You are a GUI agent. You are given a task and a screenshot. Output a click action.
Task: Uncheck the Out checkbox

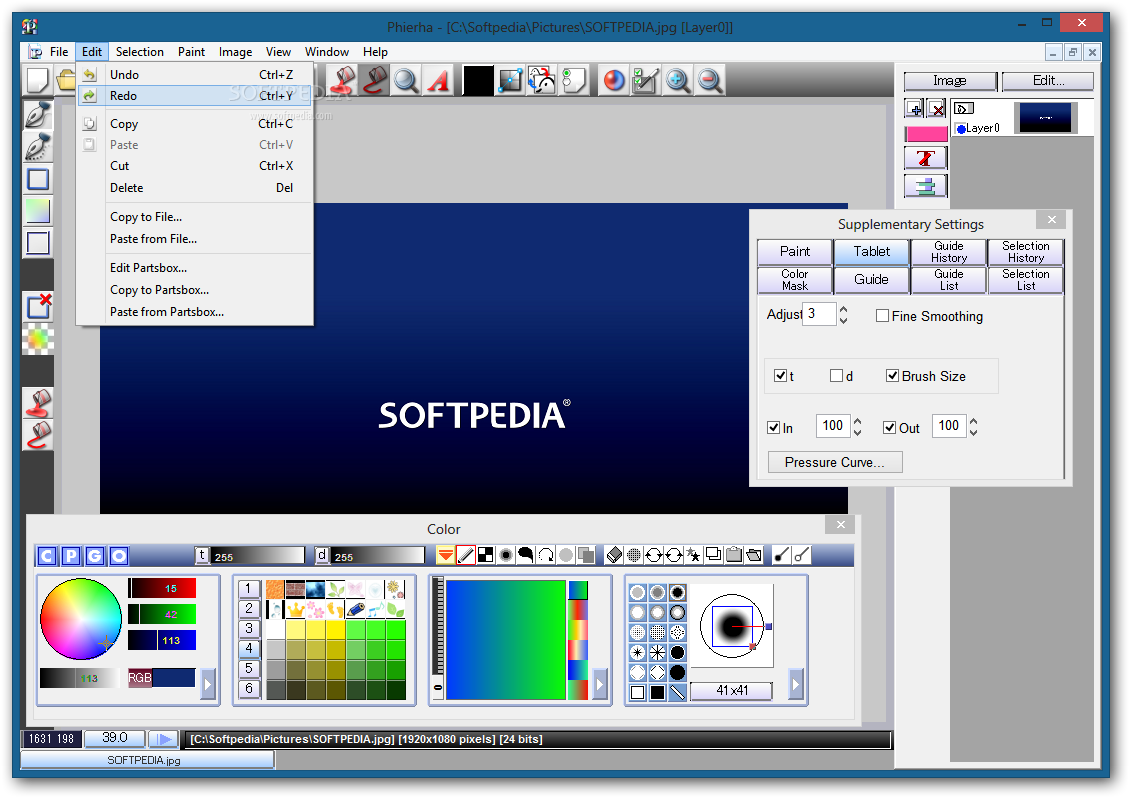click(x=889, y=427)
